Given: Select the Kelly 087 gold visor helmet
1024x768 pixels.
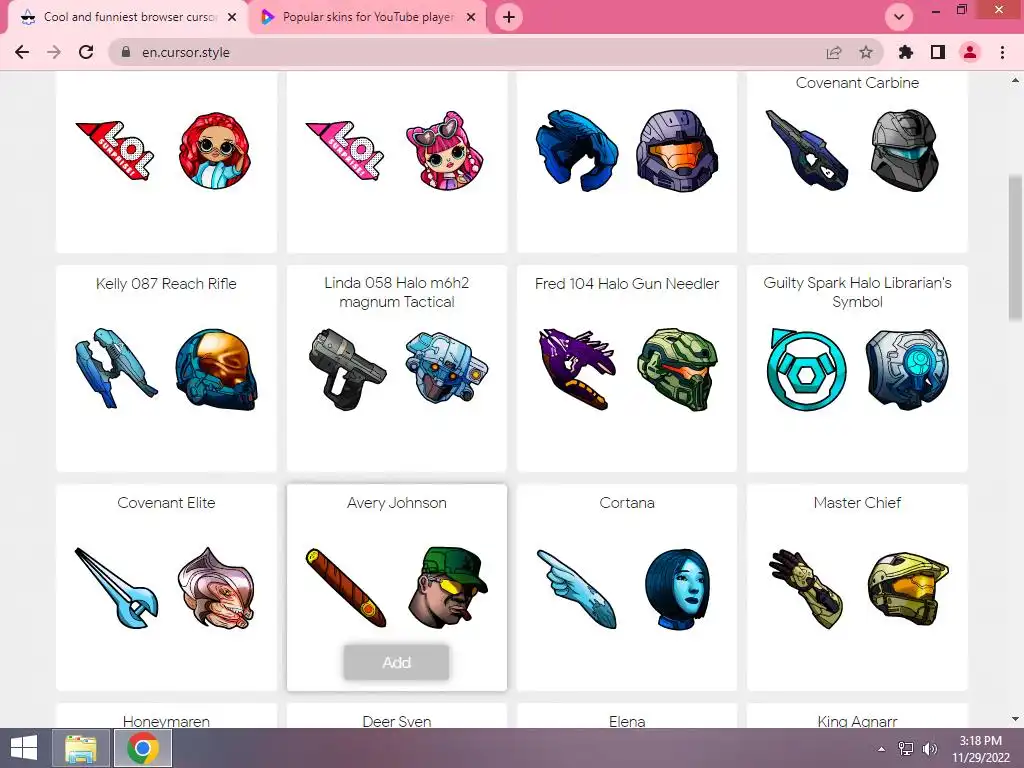Looking at the screenshot, I should (x=217, y=369).
